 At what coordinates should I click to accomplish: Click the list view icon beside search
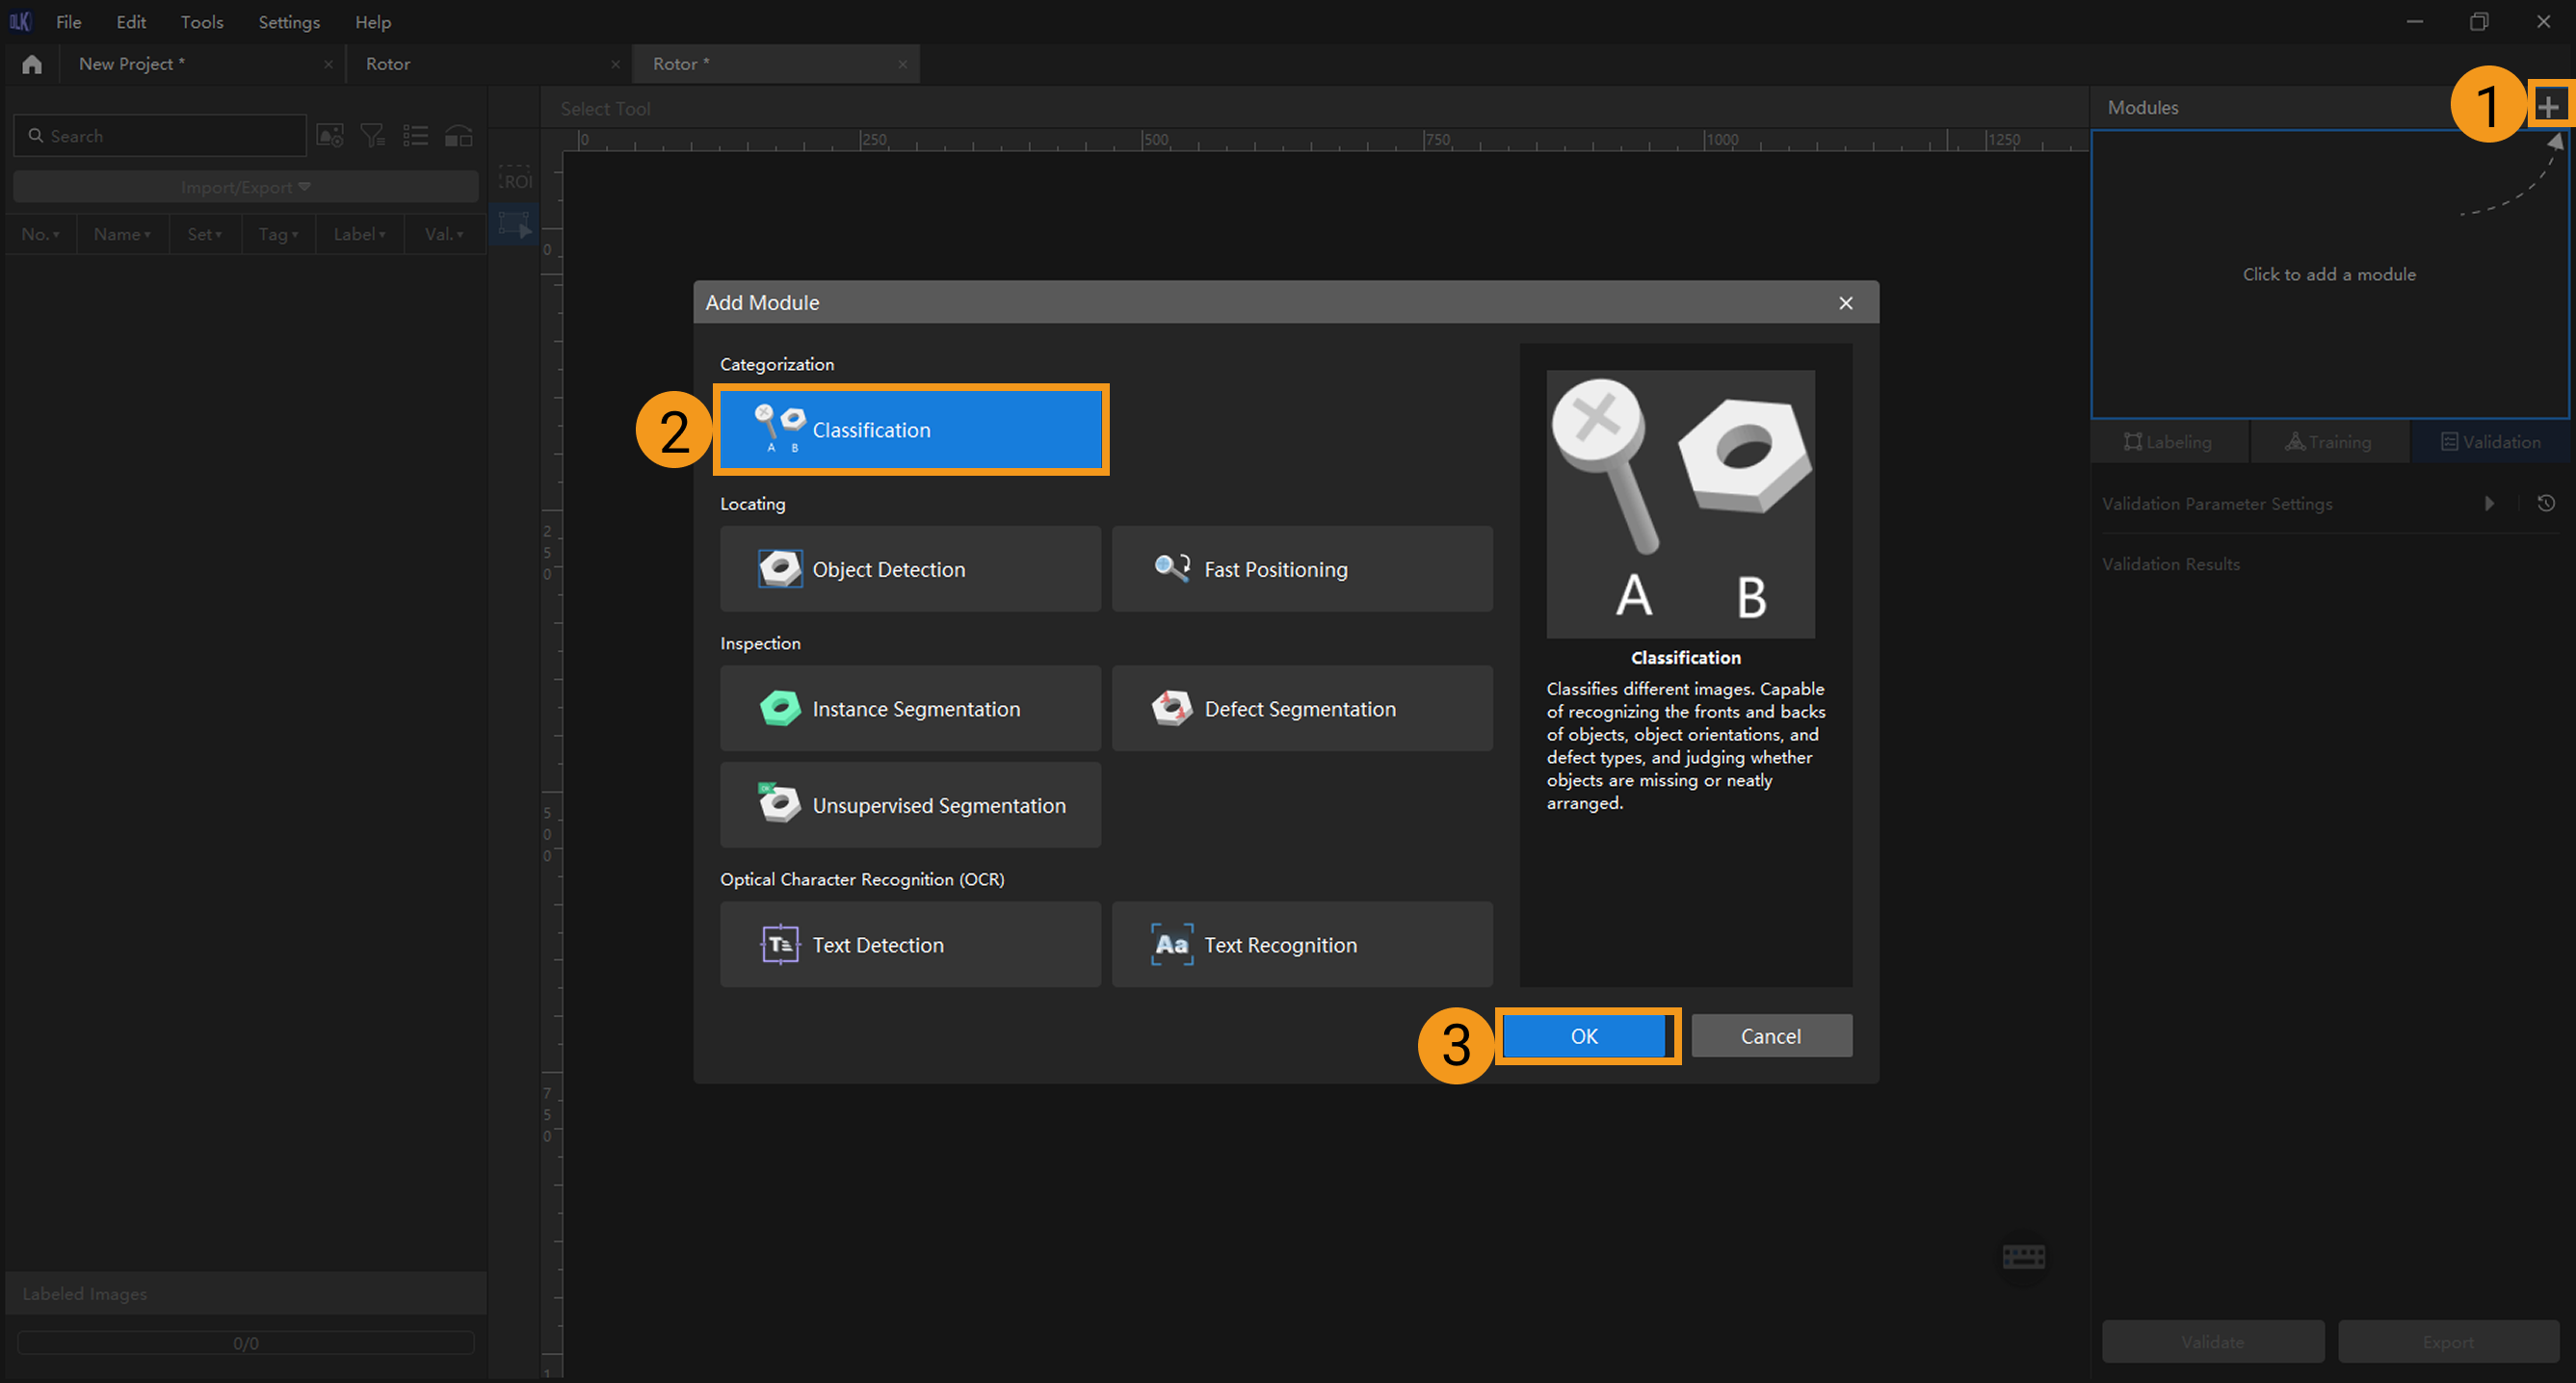point(416,135)
